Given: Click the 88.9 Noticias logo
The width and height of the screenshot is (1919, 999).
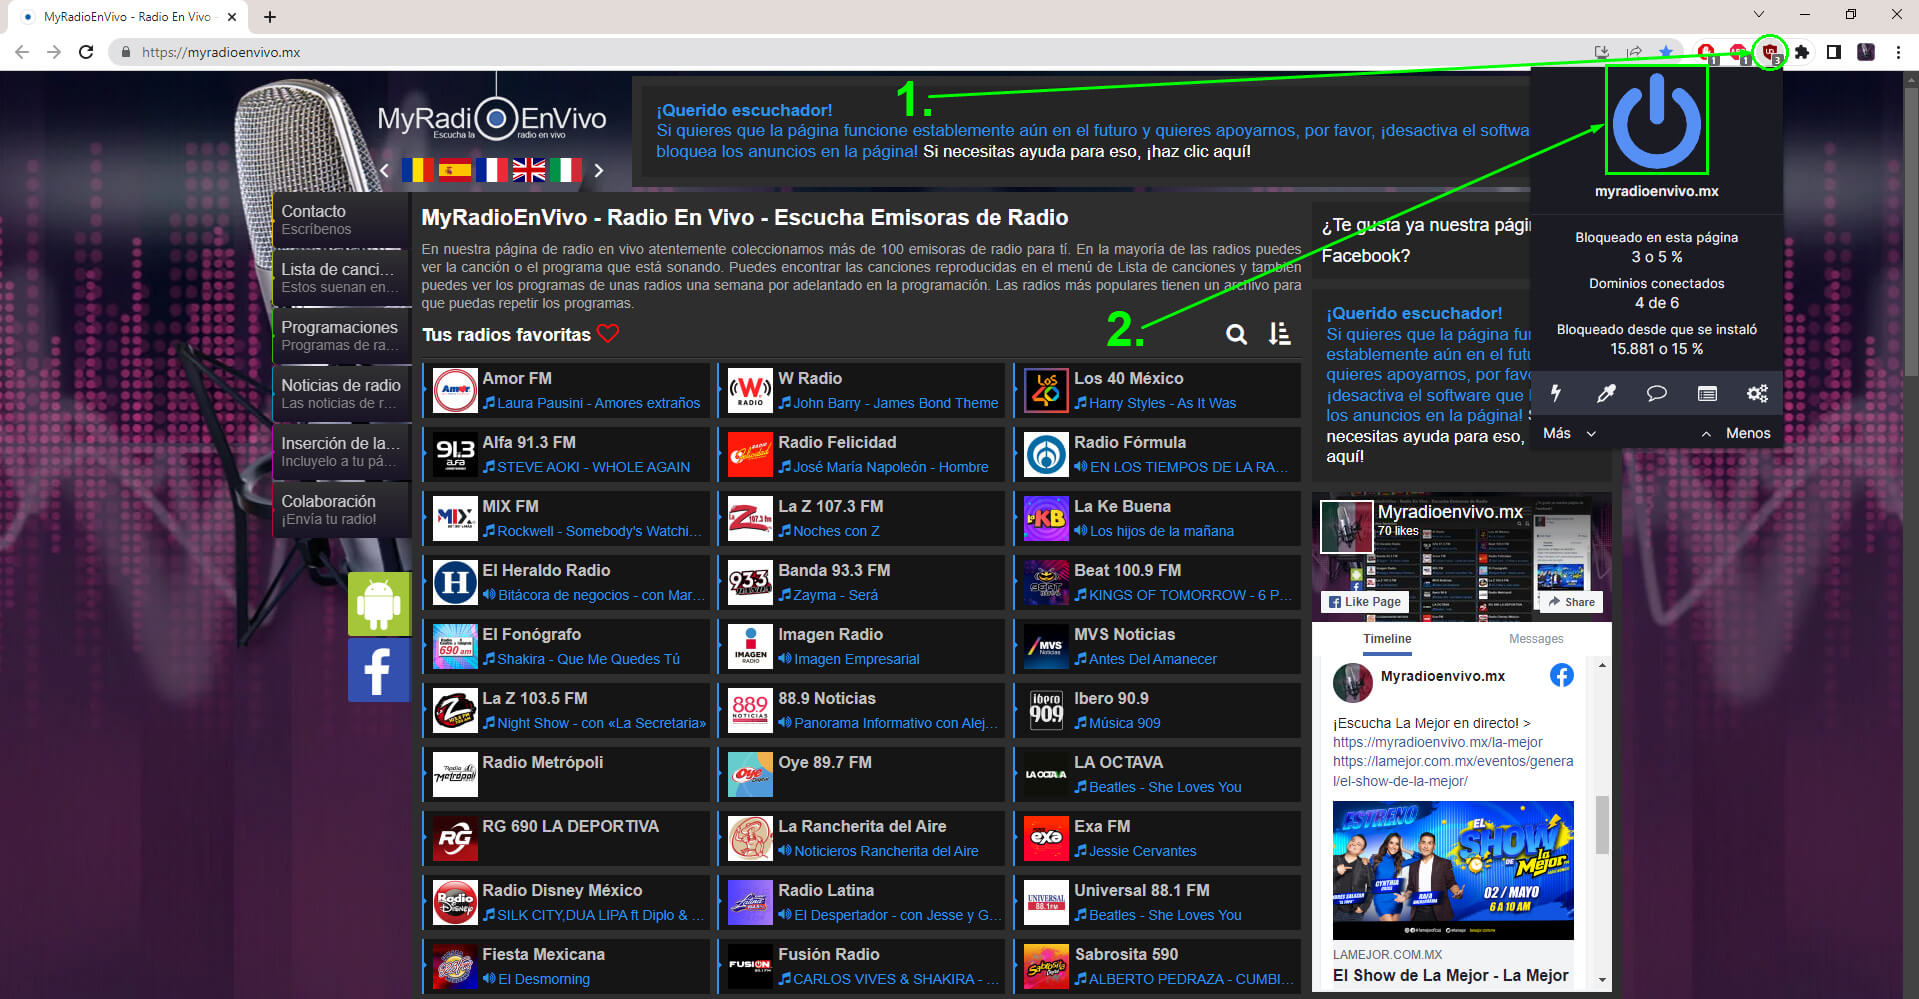Looking at the screenshot, I should [x=750, y=710].
